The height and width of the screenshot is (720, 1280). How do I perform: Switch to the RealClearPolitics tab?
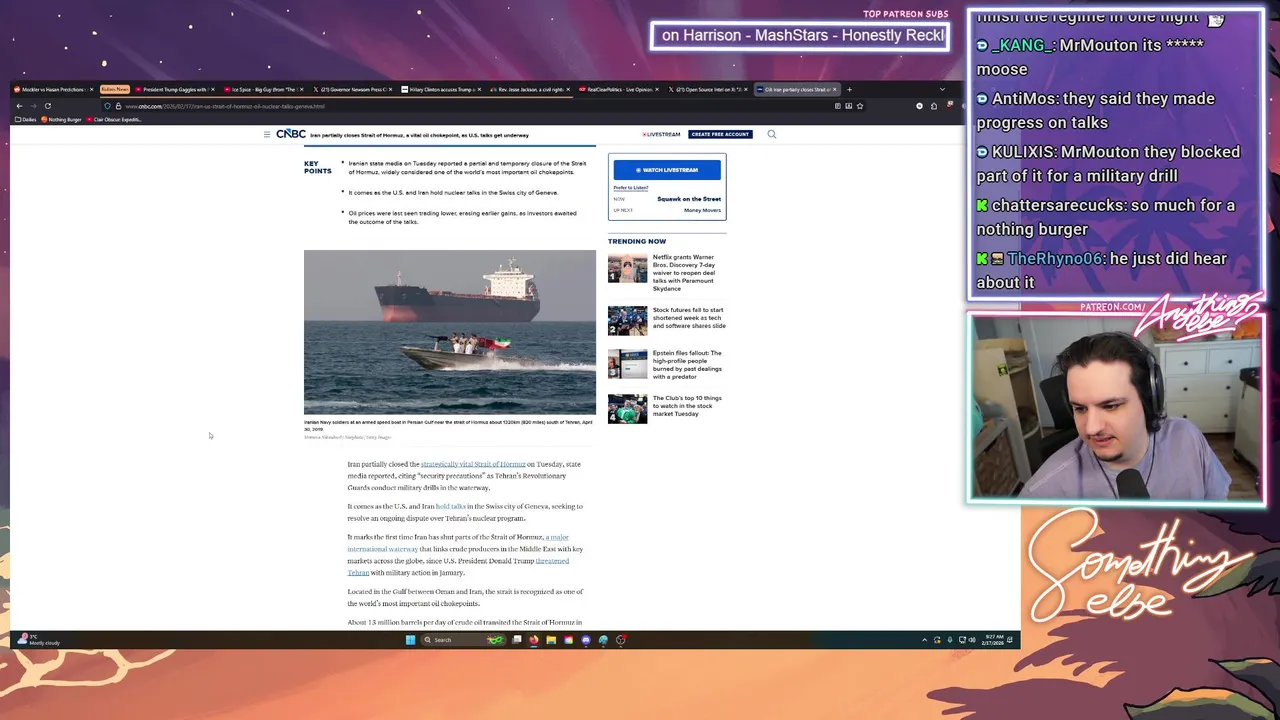click(620, 89)
